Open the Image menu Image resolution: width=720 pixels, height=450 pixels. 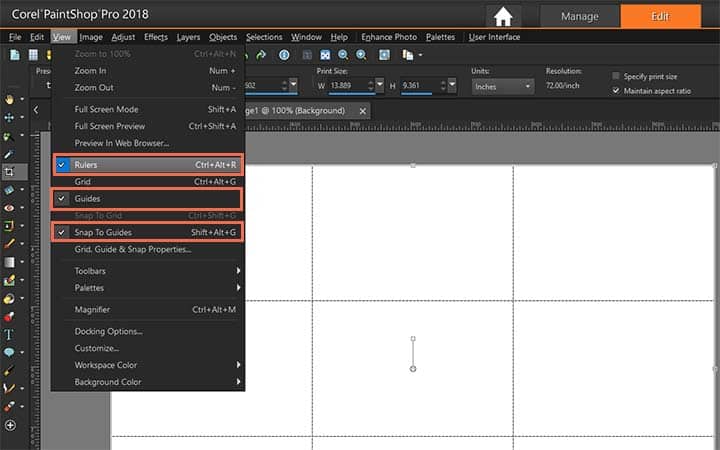91,37
